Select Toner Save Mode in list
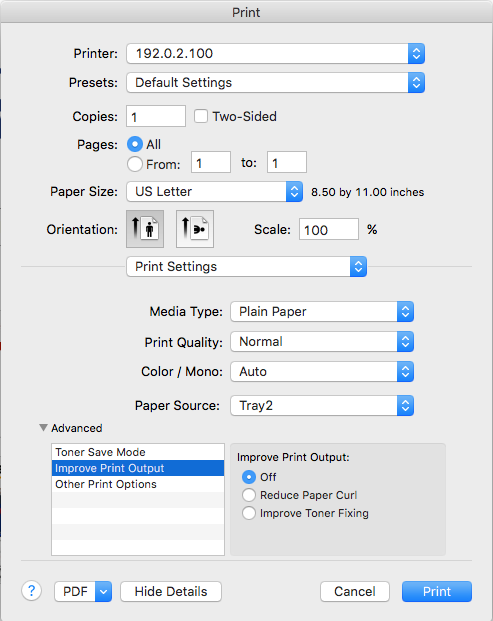This screenshot has width=493, height=621. click(x=138, y=452)
